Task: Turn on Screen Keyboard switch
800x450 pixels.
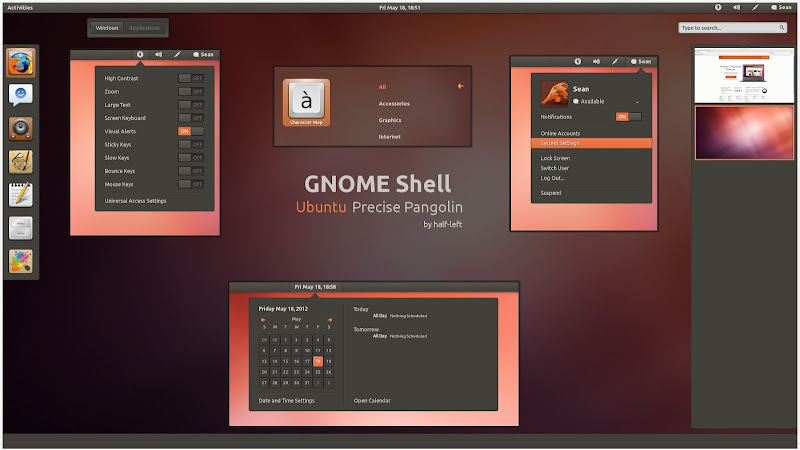Action: pyautogui.click(x=191, y=118)
